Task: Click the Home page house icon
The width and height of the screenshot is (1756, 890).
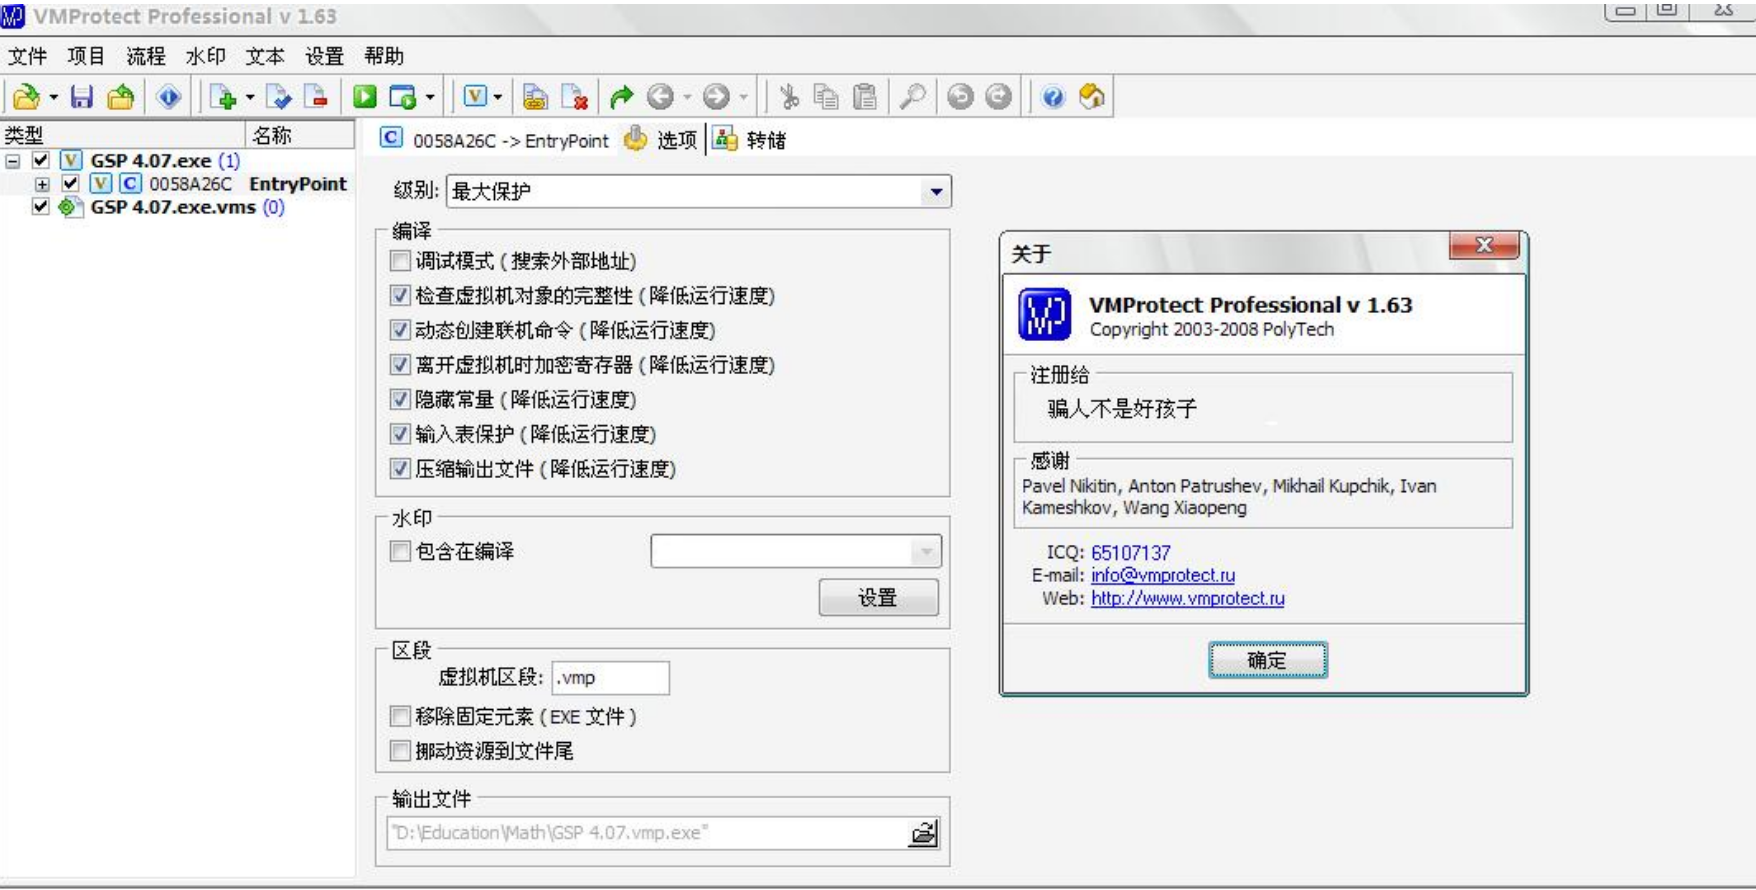Action: [1092, 97]
